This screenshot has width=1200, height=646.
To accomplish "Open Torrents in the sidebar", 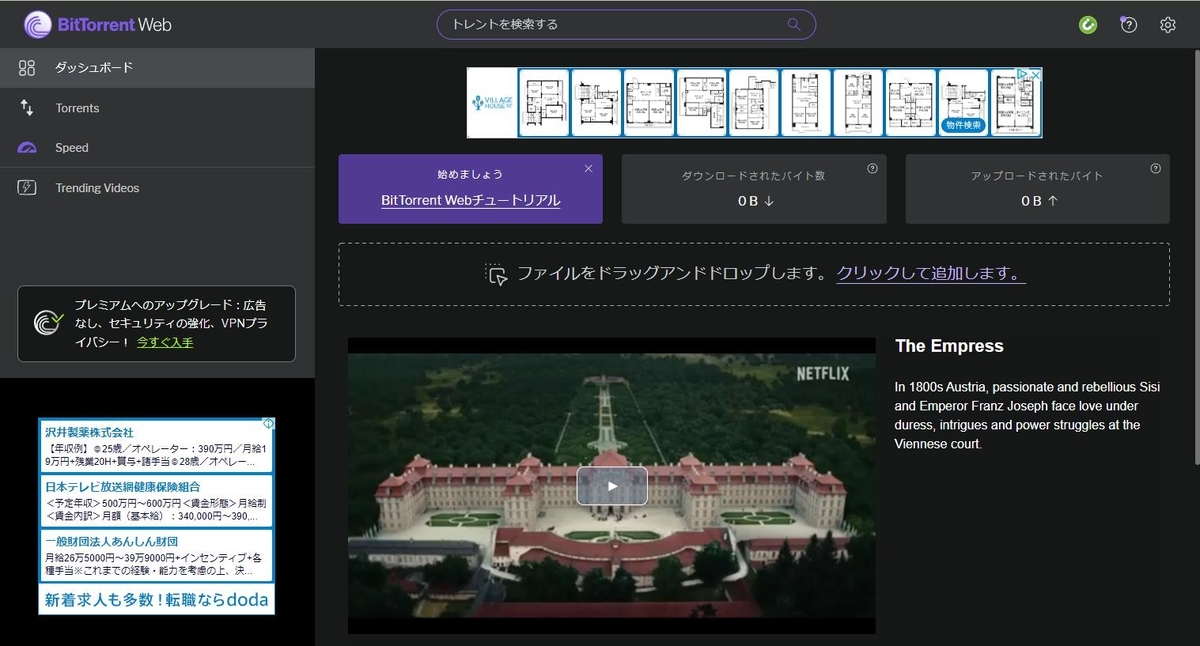I will point(157,108).
